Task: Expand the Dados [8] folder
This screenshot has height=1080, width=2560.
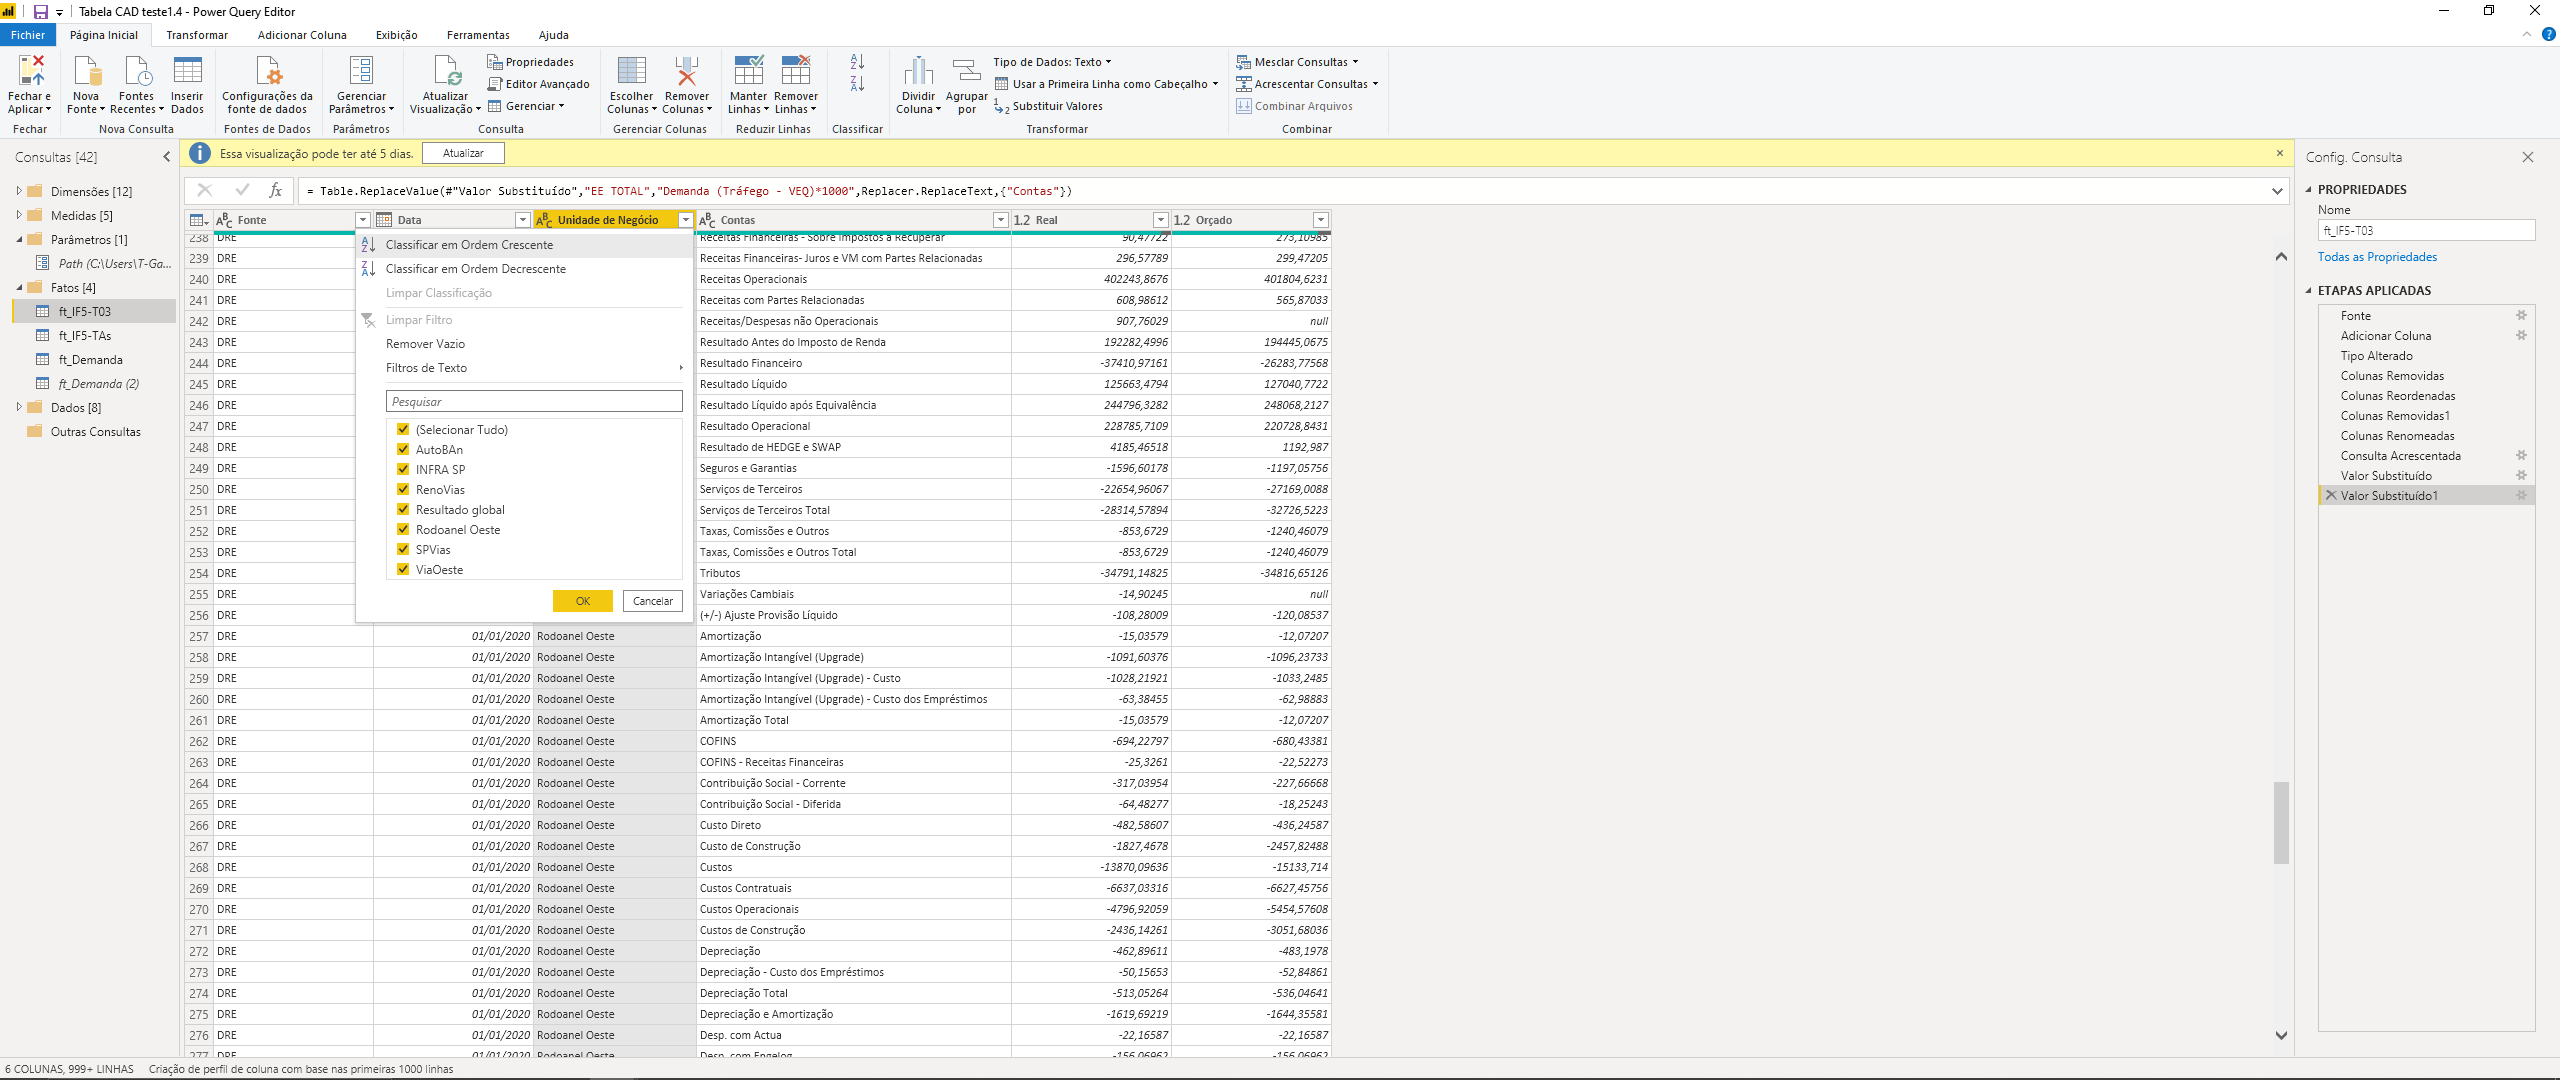Action: [x=19, y=407]
